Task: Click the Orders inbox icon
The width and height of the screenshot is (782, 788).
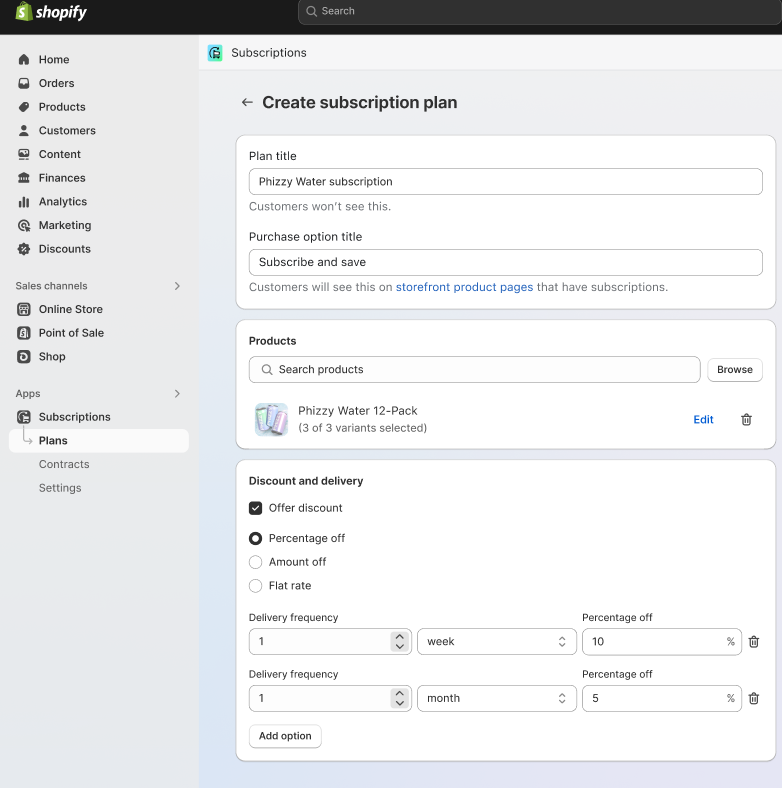Action: [x=24, y=83]
